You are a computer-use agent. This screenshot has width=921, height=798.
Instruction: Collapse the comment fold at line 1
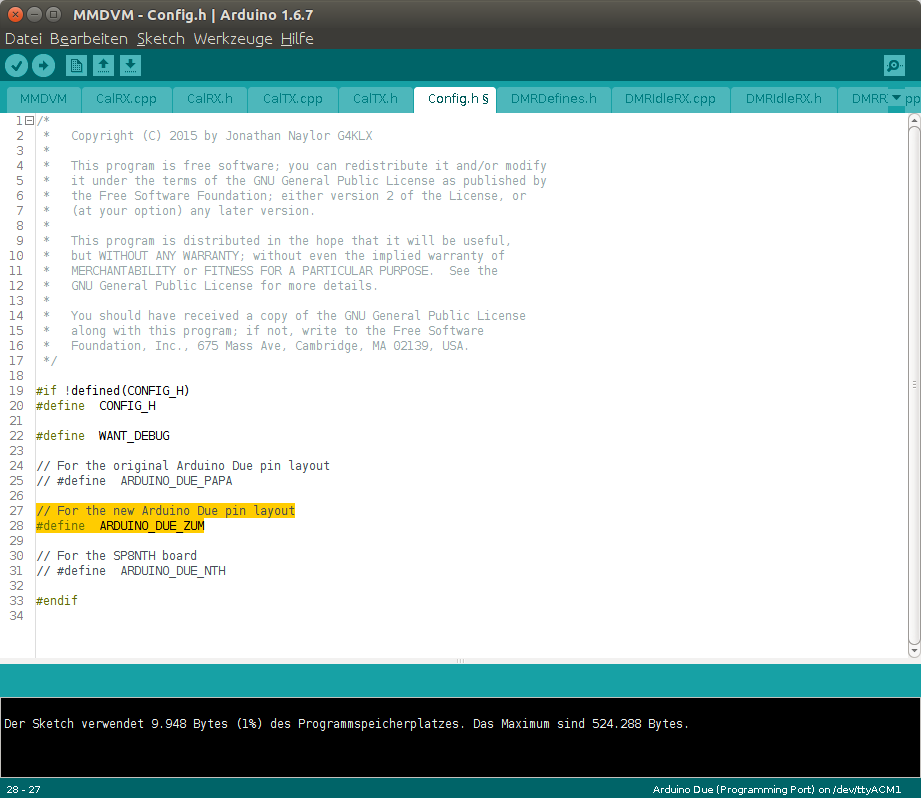click(x=29, y=120)
